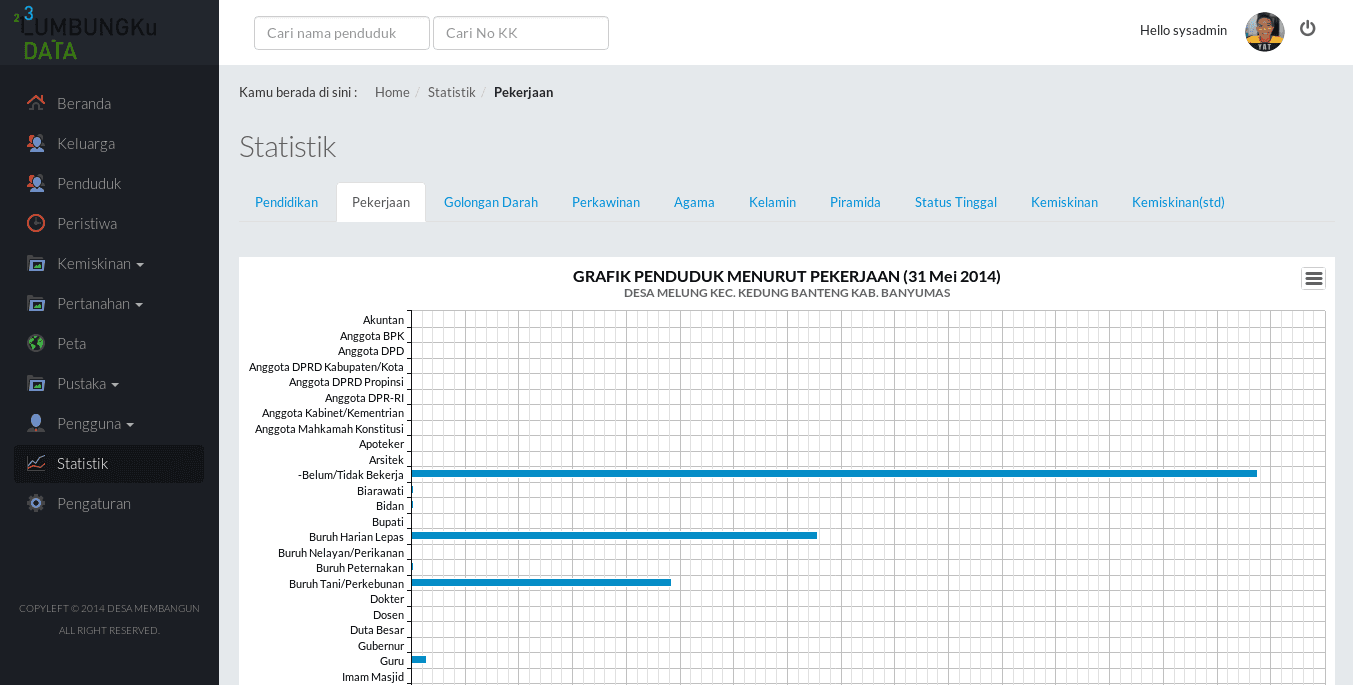The image size is (1353, 685).
Task: Open Peta via the globe icon
Action: (x=36, y=343)
